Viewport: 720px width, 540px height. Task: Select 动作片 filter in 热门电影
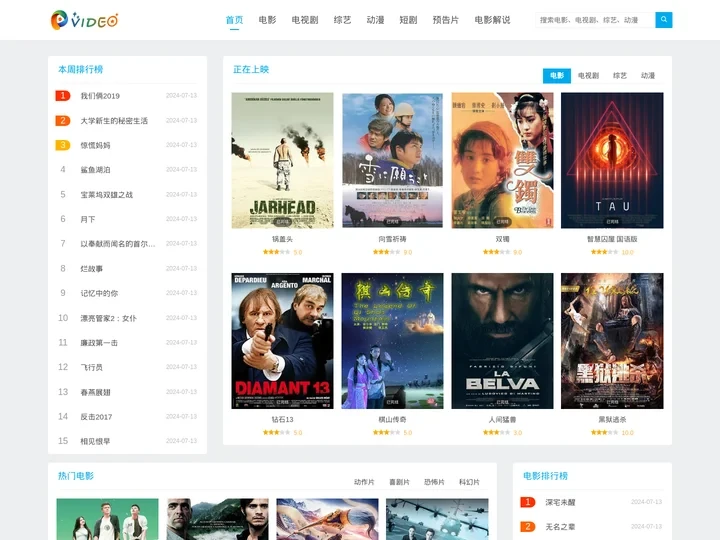(364, 482)
